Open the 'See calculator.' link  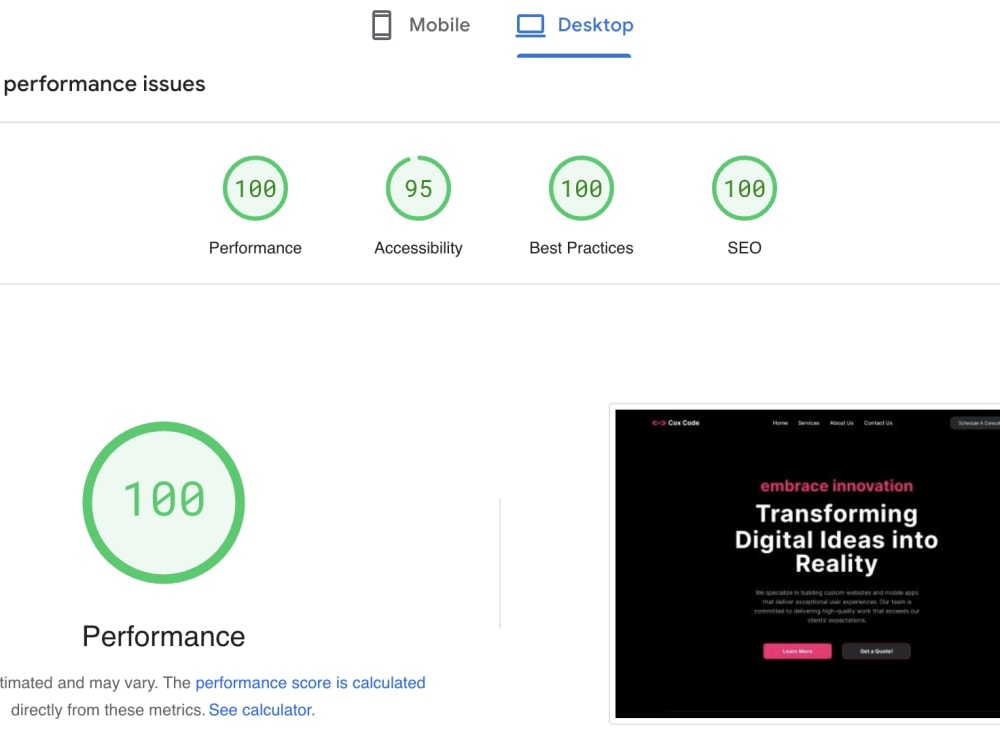click(x=262, y=710)
